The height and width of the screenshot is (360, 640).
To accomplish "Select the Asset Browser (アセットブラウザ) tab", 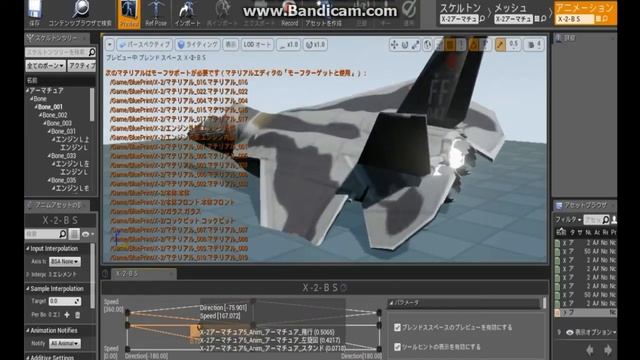I will pos(584,205).
